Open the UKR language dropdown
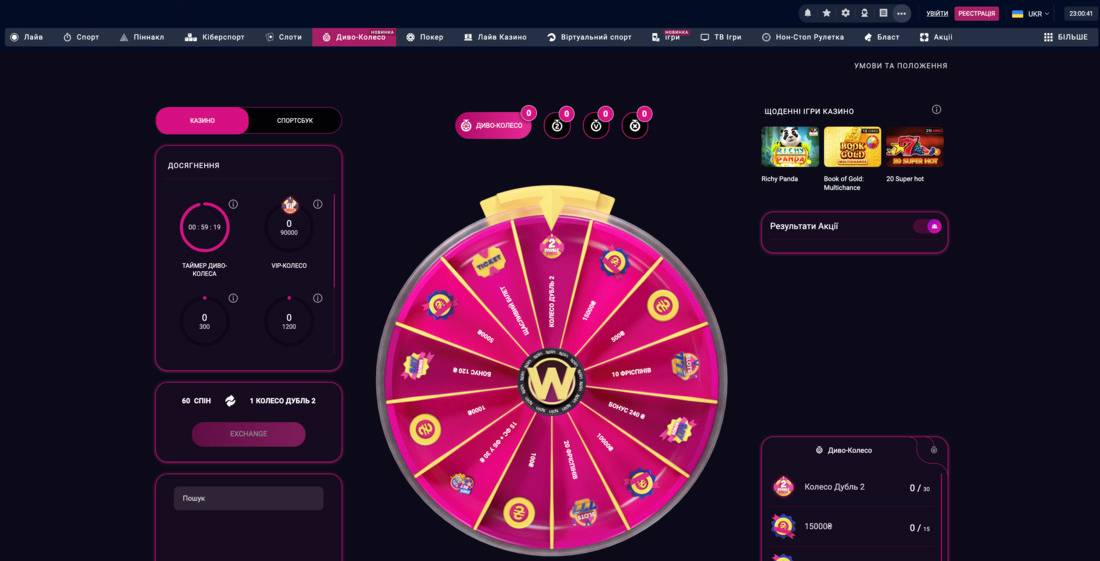This screenshot has width=1100, height=561. 1031,13
